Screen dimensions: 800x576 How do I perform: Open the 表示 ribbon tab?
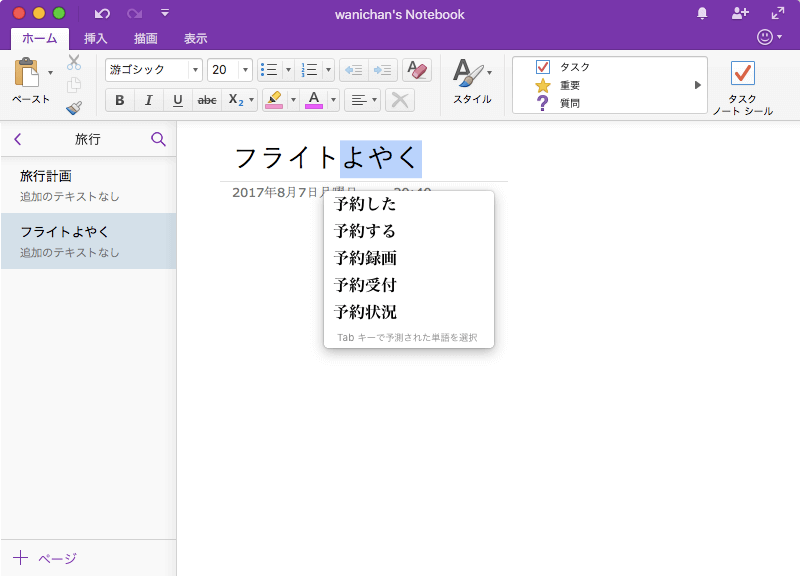(x=195, y=38)
